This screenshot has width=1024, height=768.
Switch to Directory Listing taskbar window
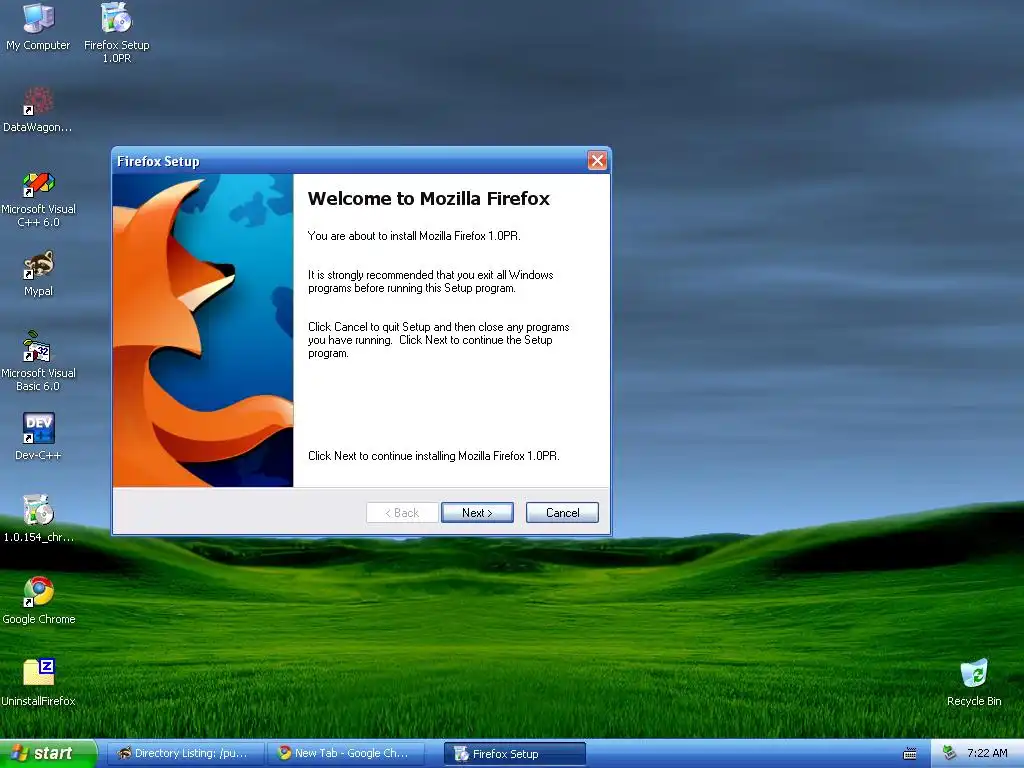coord(185,754)
